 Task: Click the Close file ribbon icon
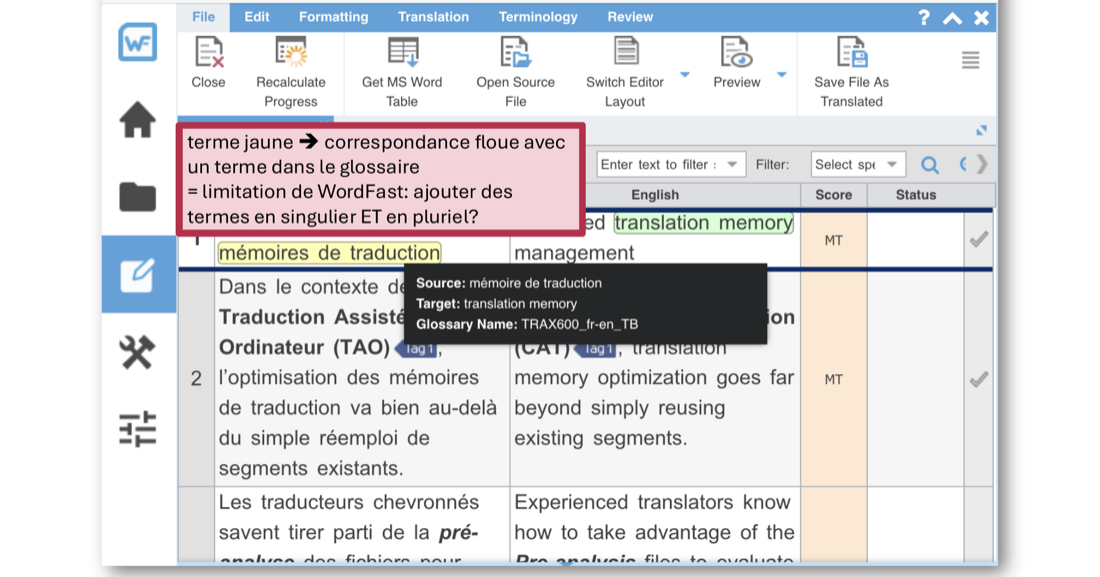tap(208, 53)
